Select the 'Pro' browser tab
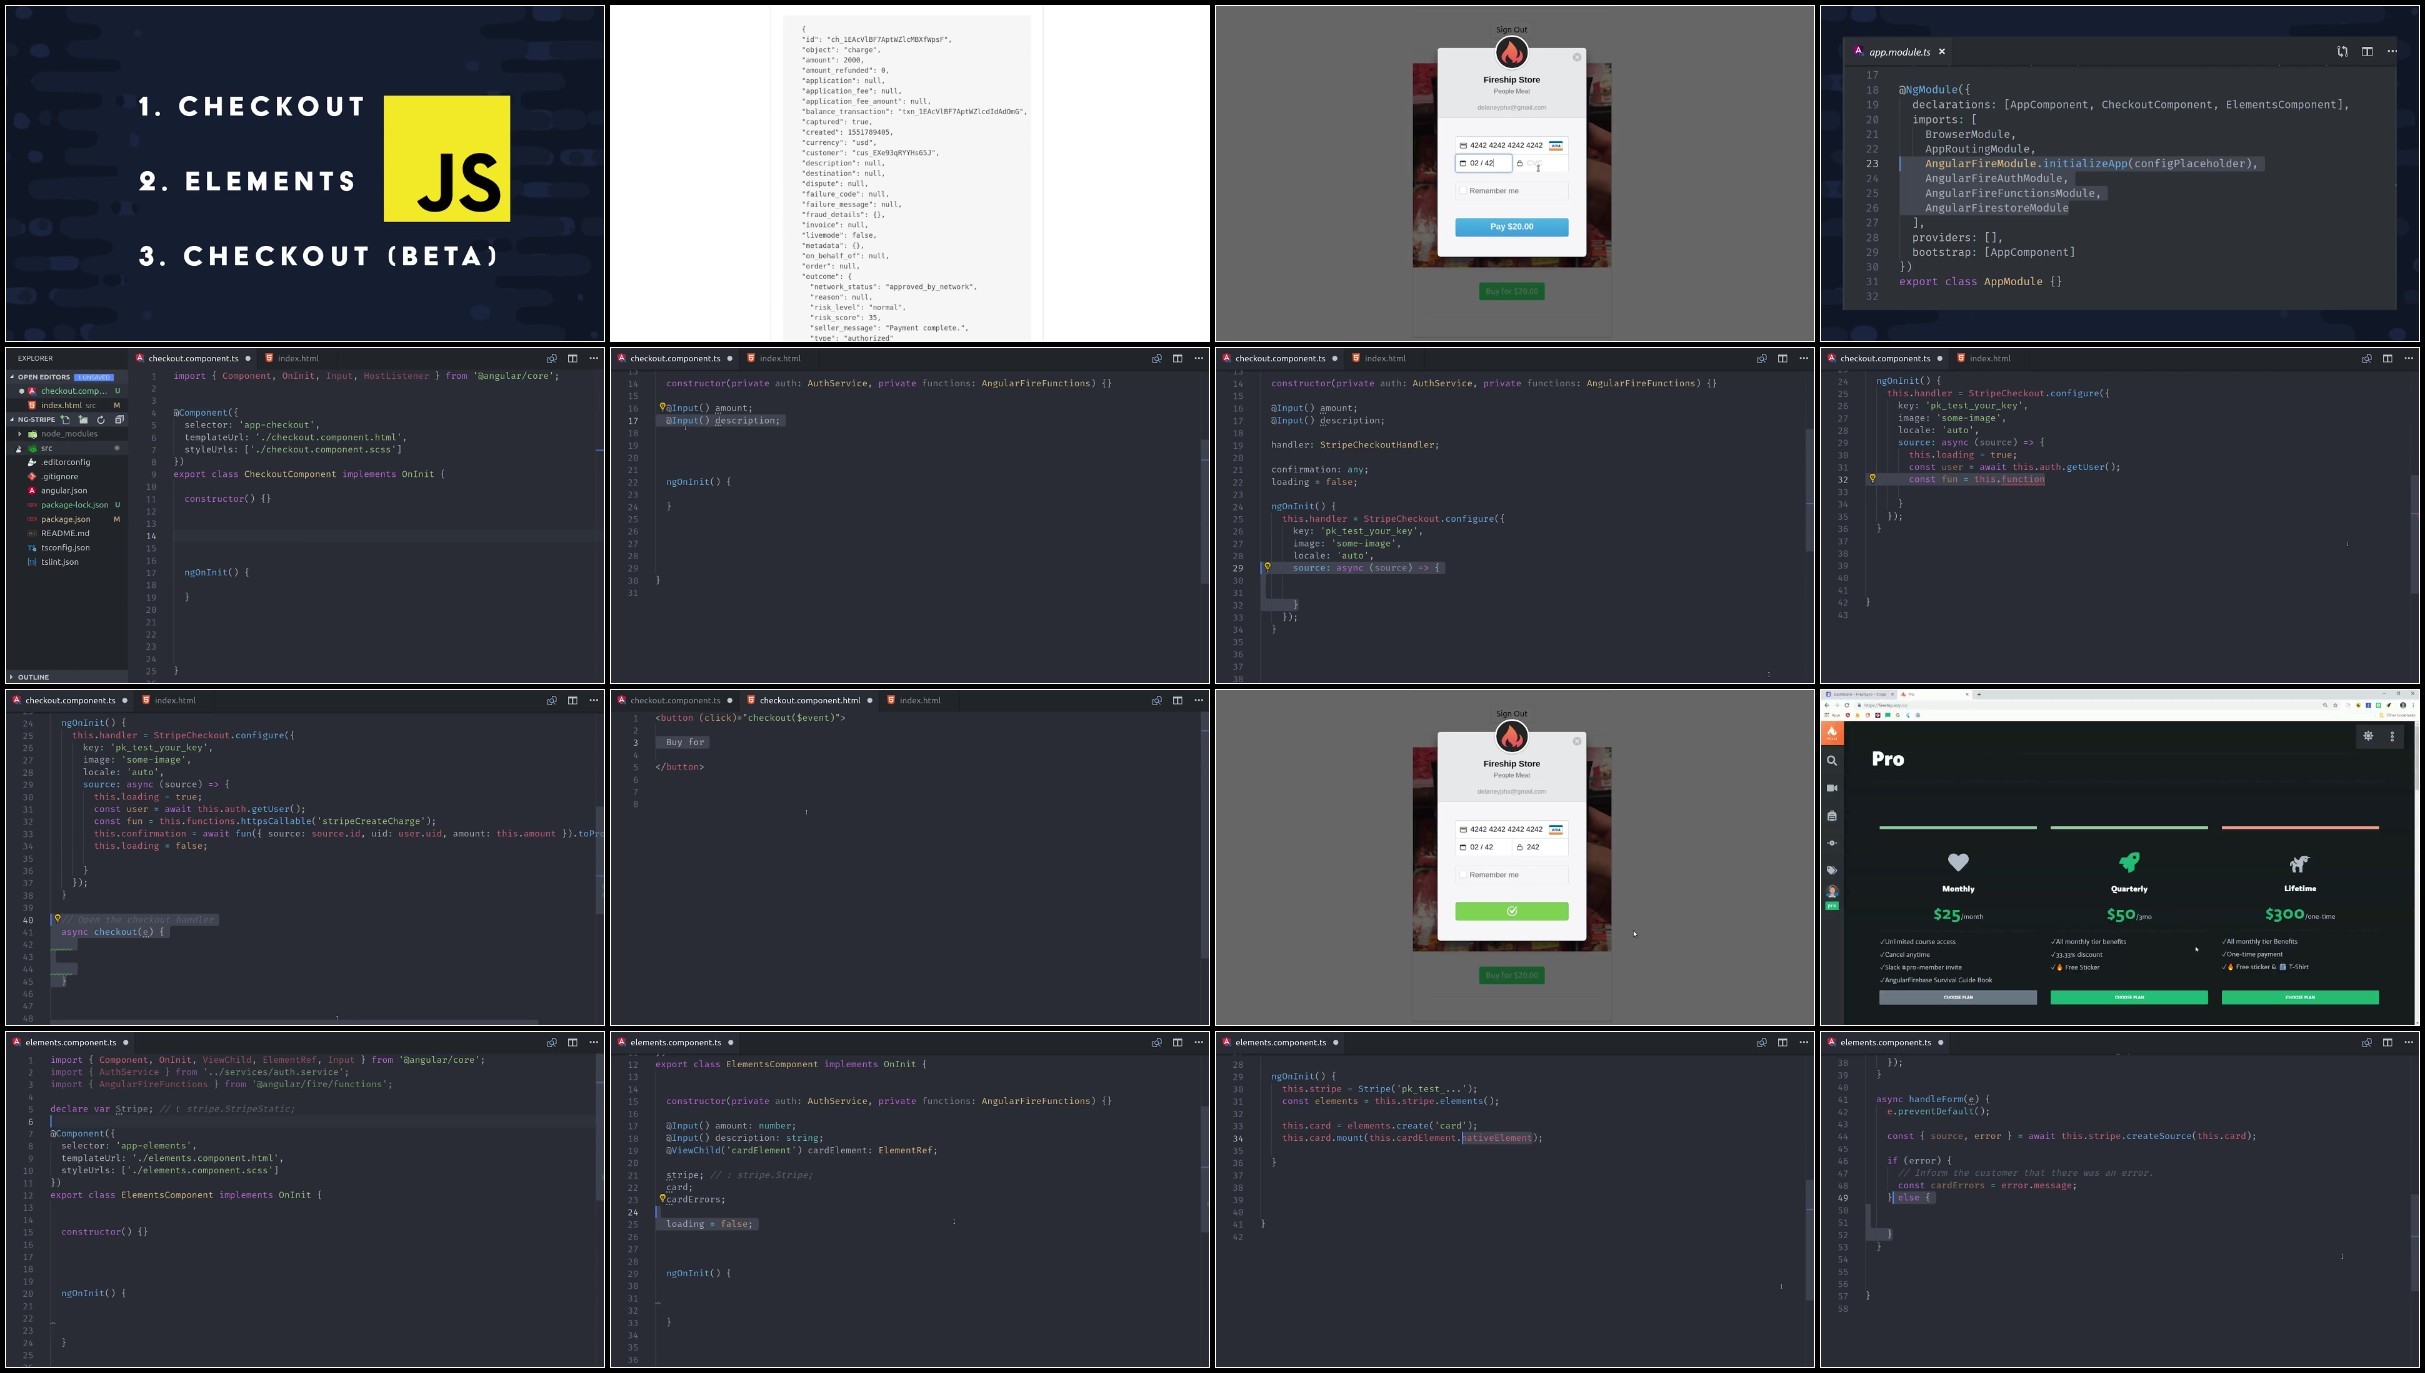Screen dimensions: 2425x1373 (x=1935, y=694)
